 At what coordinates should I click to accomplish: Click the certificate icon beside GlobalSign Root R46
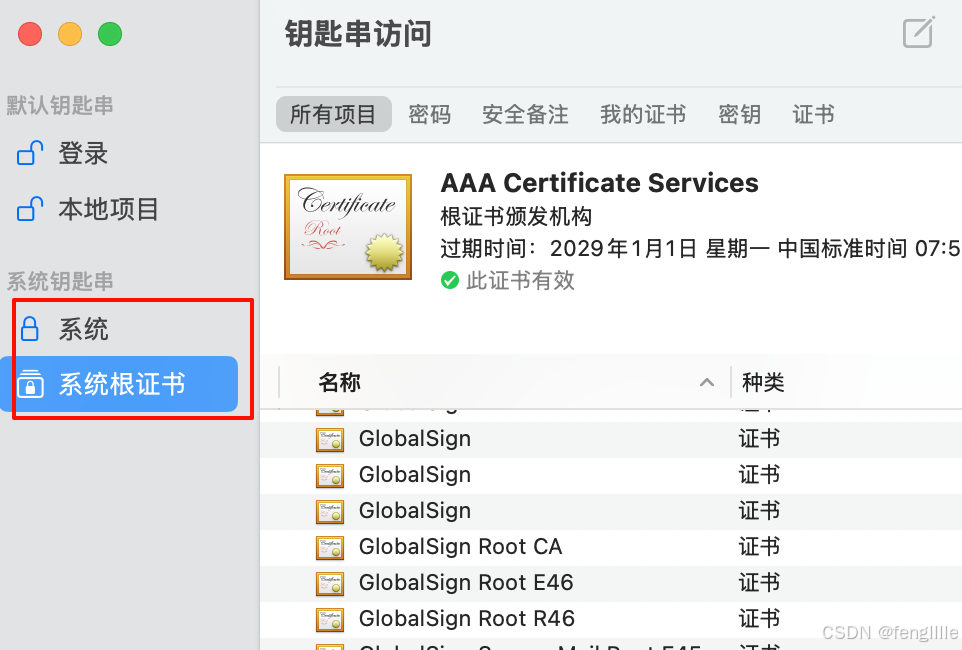point(330,619)
